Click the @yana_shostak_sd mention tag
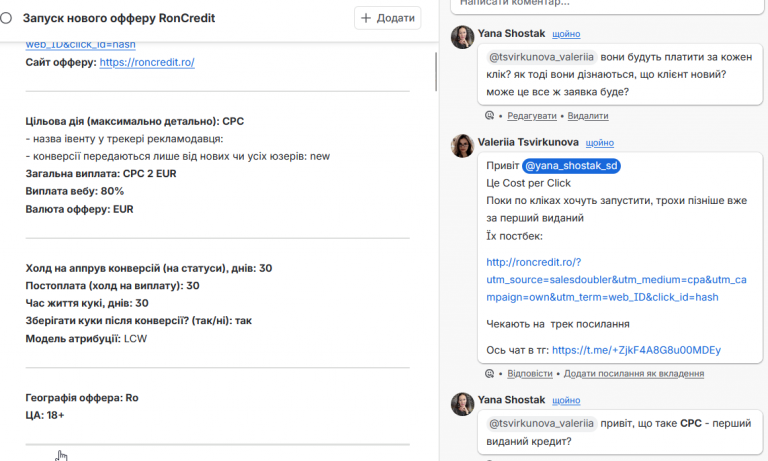This screenshot has height=461, width=768. 571,166
